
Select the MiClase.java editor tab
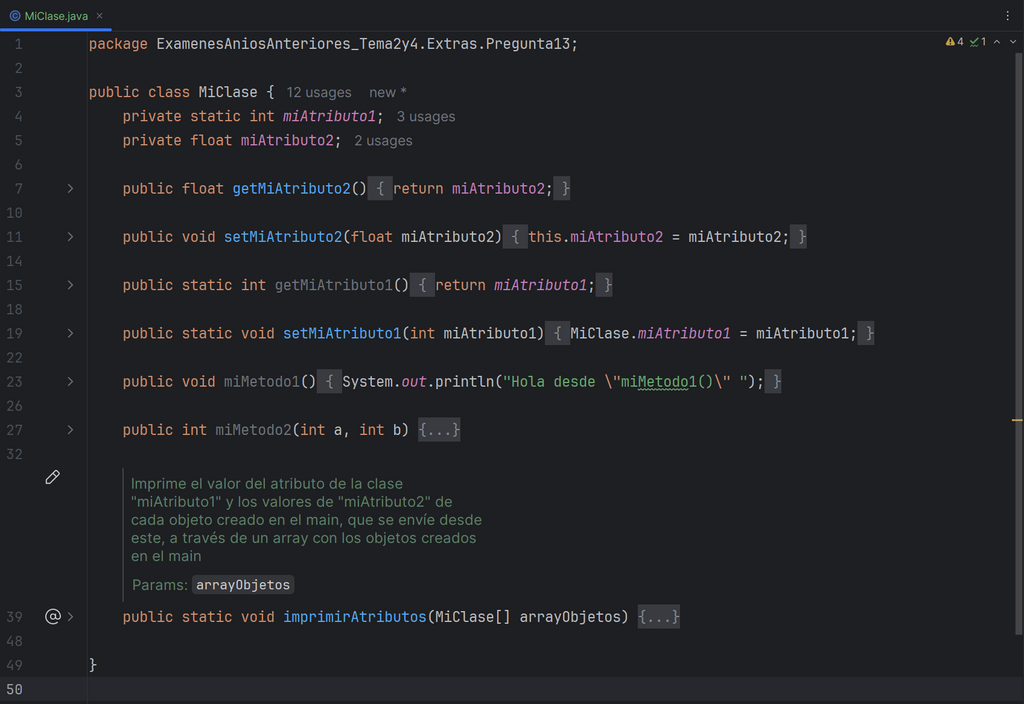56,16
